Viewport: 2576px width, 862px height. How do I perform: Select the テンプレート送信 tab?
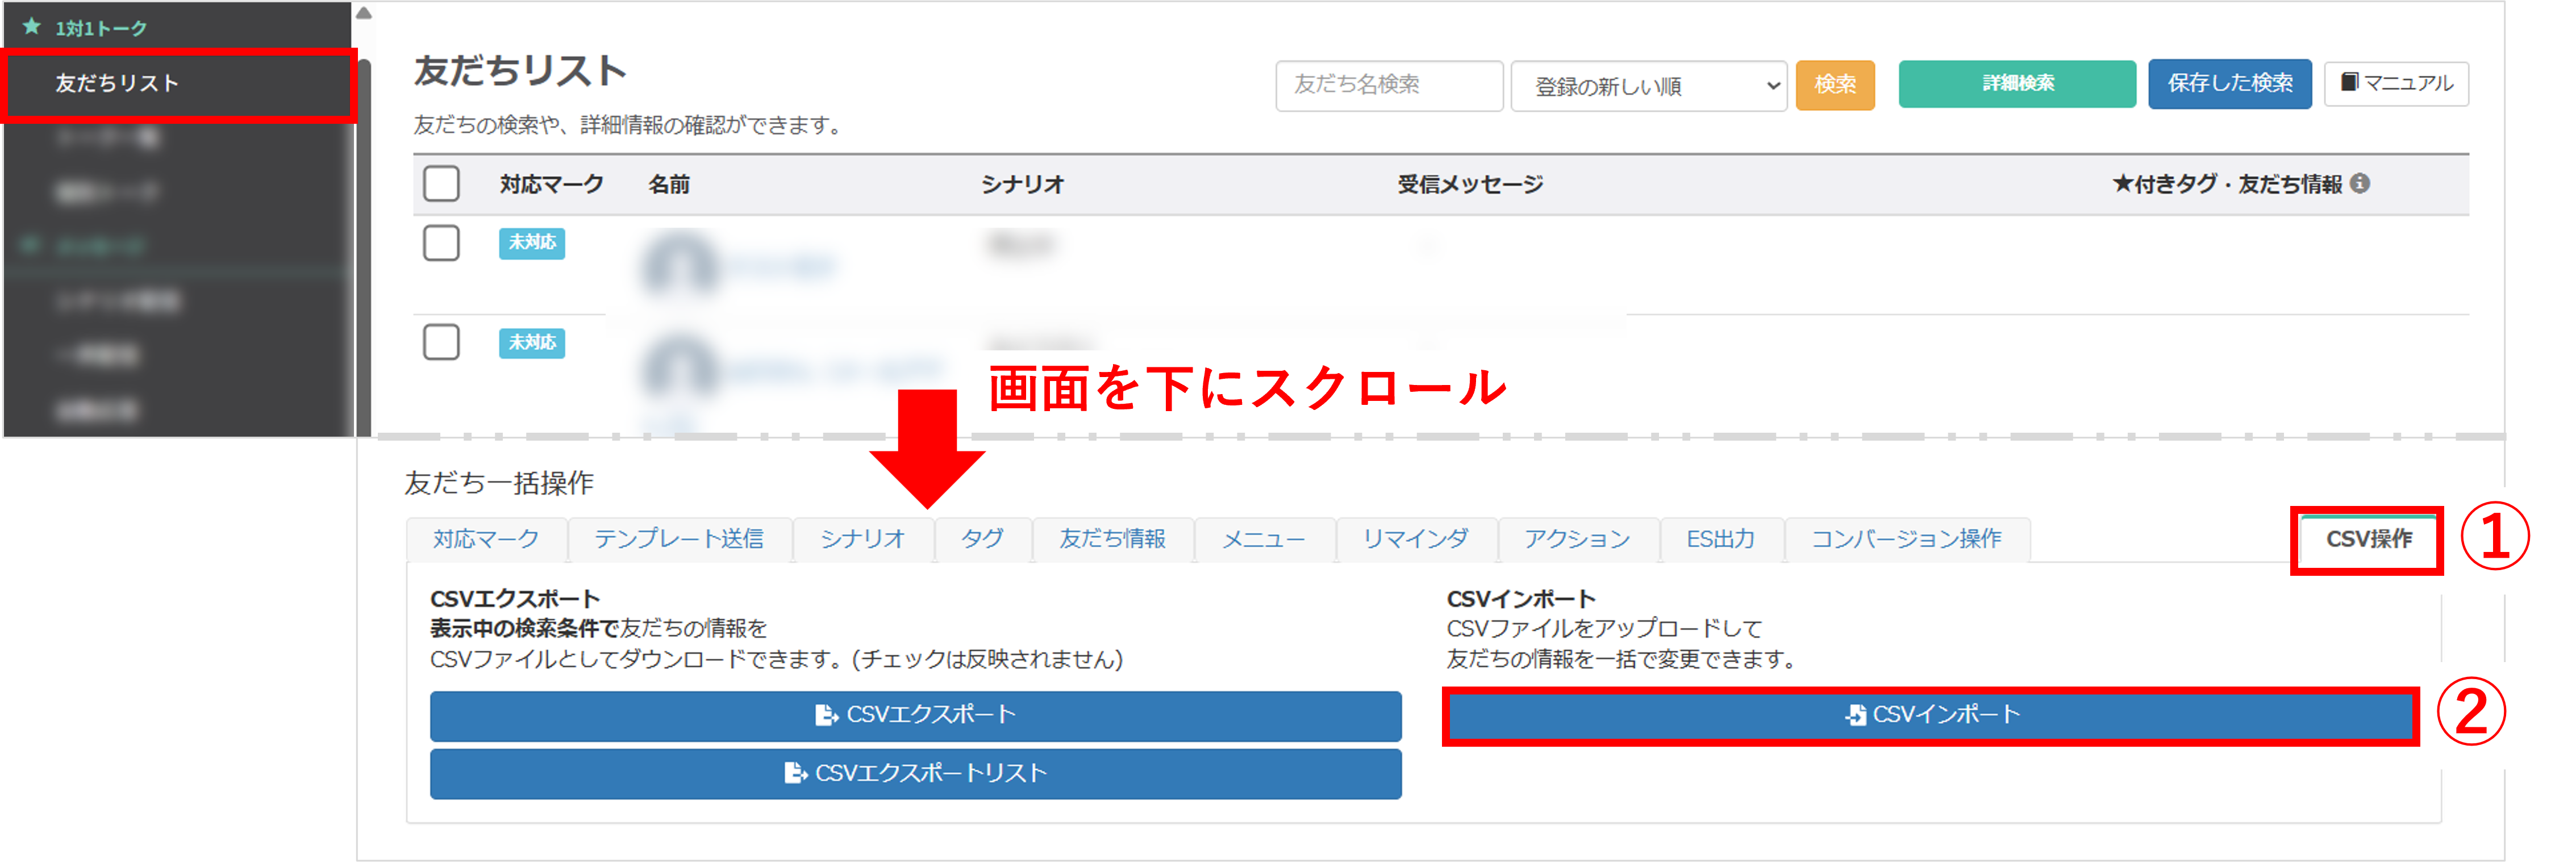(679, 539)
